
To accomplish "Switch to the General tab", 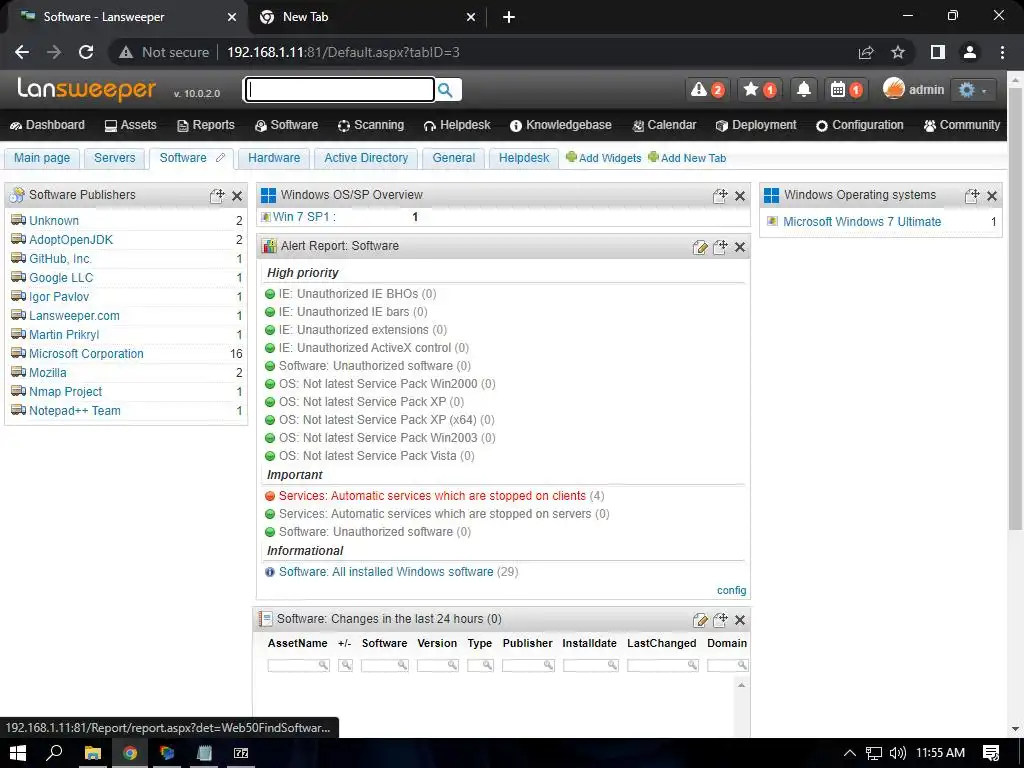I will [453, 158].
